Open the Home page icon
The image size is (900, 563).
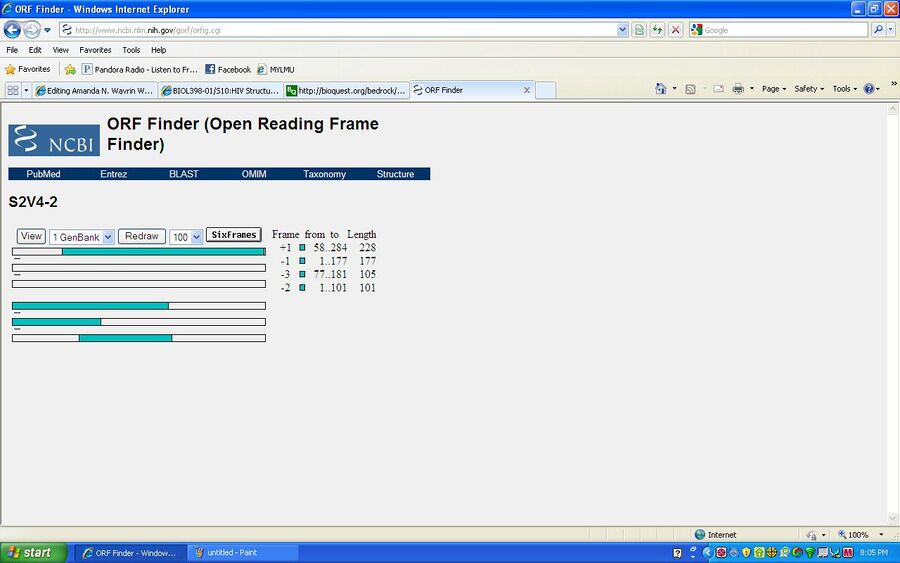661,89
